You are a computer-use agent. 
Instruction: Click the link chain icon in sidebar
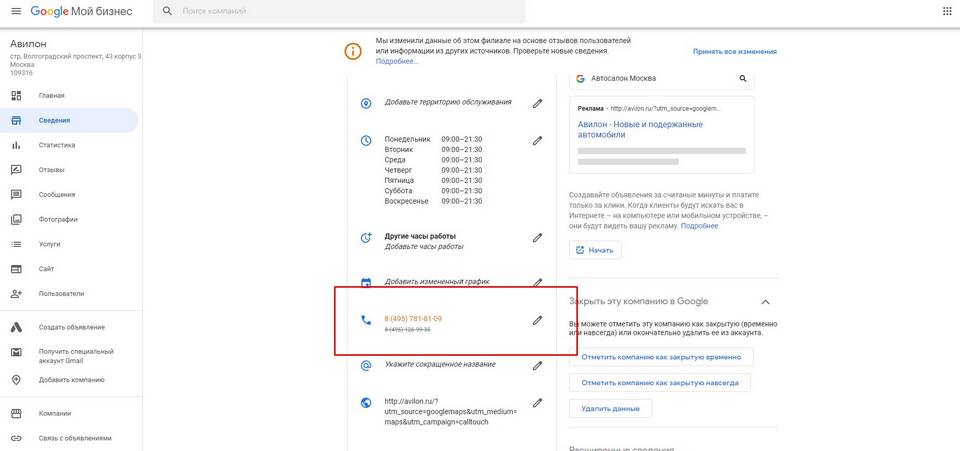tap(17, 438)
